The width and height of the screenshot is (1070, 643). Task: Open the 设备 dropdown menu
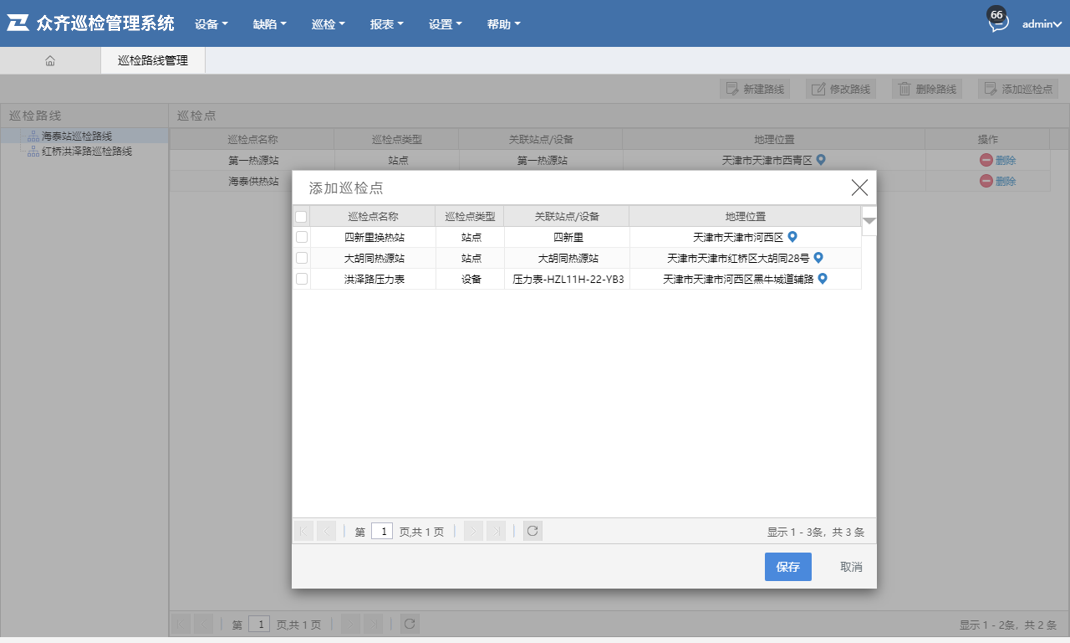[x=211, y=24]
